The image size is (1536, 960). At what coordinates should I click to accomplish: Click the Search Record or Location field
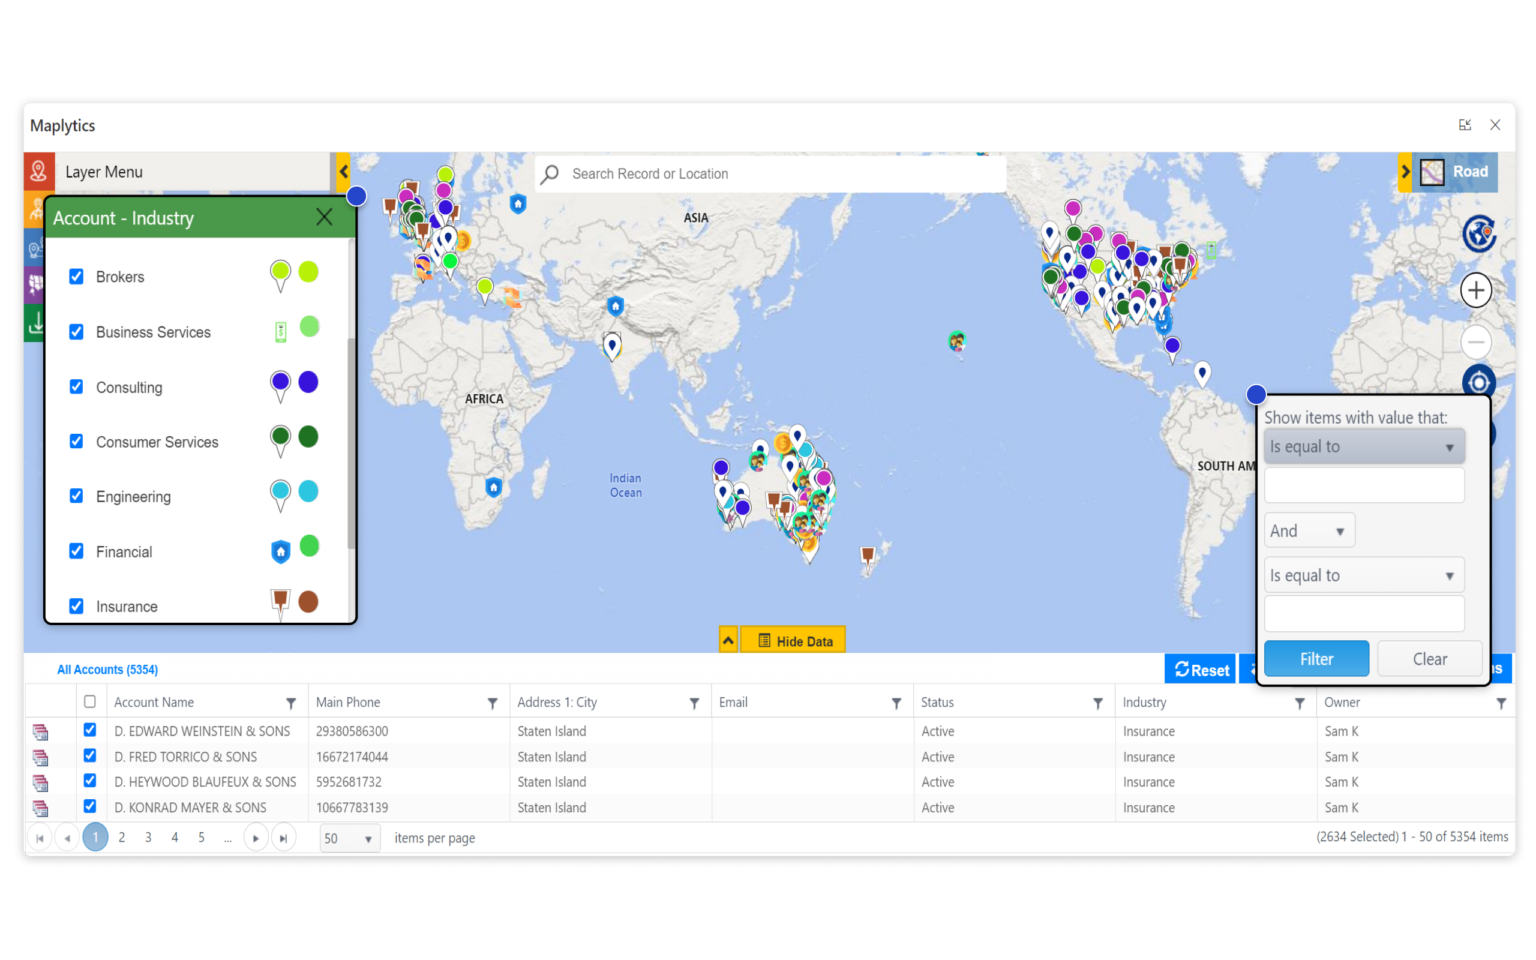(x=770, y=173)
